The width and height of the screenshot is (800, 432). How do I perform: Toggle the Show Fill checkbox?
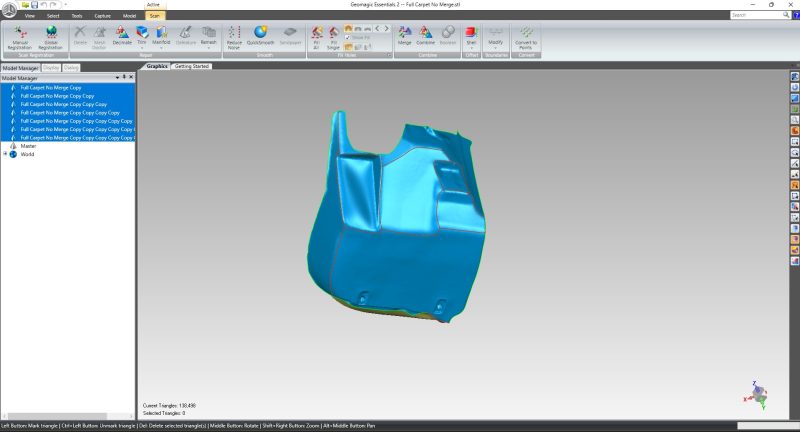coord(347,38)
